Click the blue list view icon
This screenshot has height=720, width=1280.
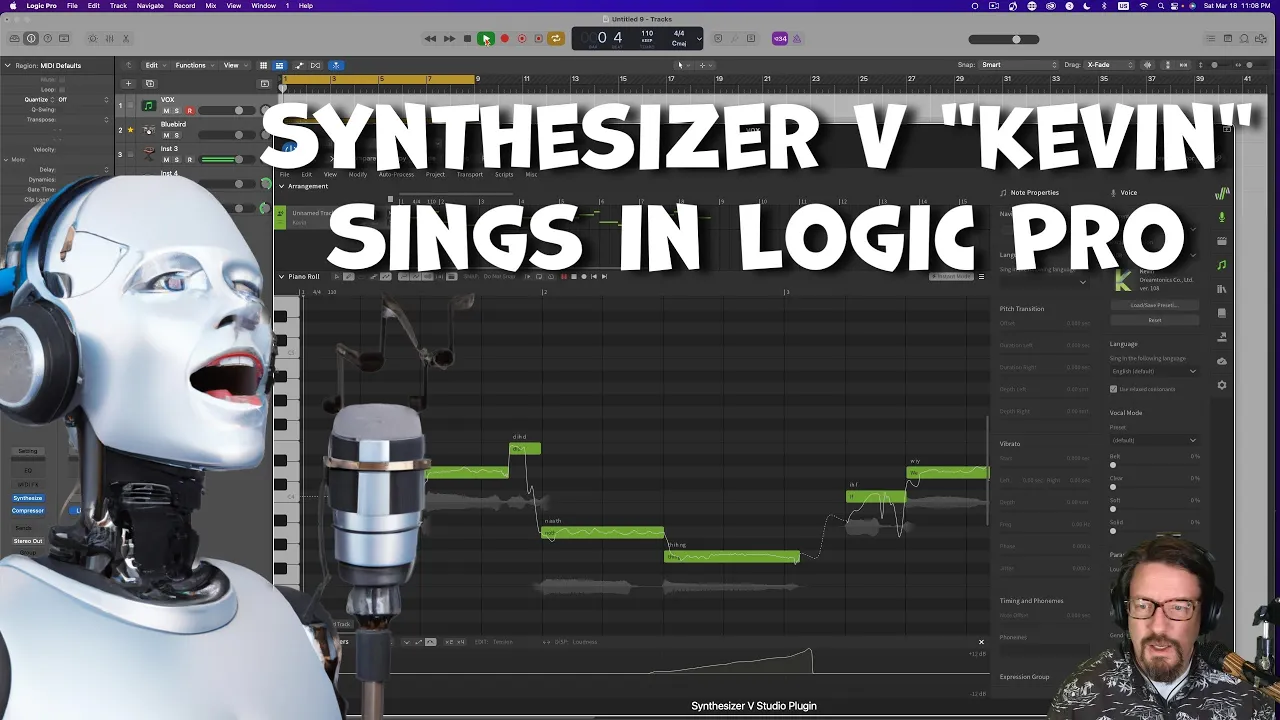279,65
